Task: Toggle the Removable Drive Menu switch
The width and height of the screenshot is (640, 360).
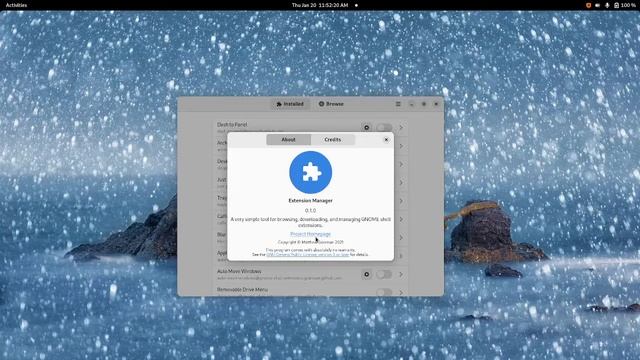Action: (384, 292)
